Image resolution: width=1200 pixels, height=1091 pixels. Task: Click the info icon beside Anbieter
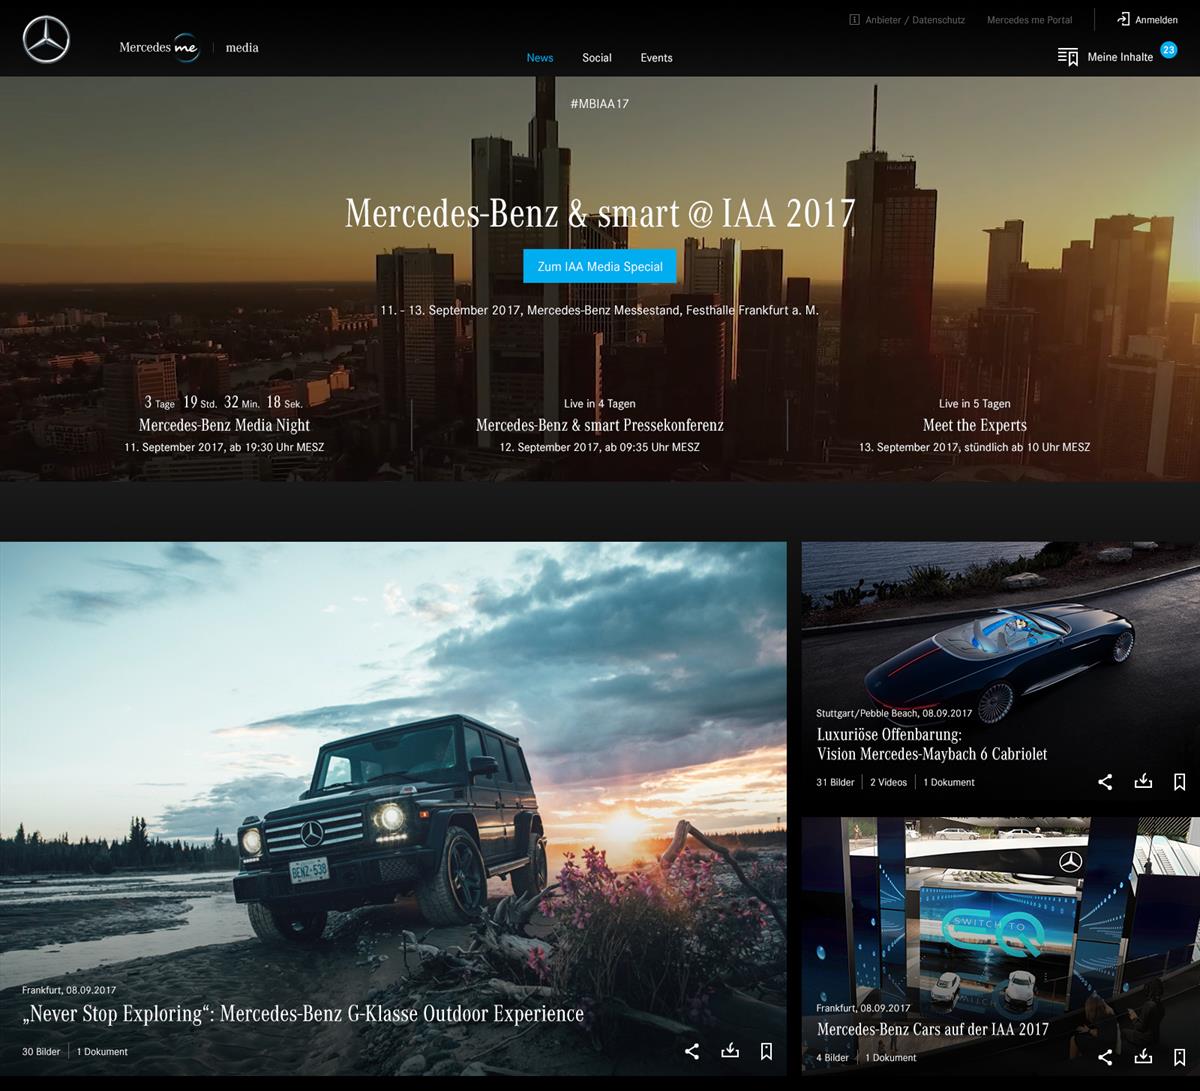click(x=855, y=20)
